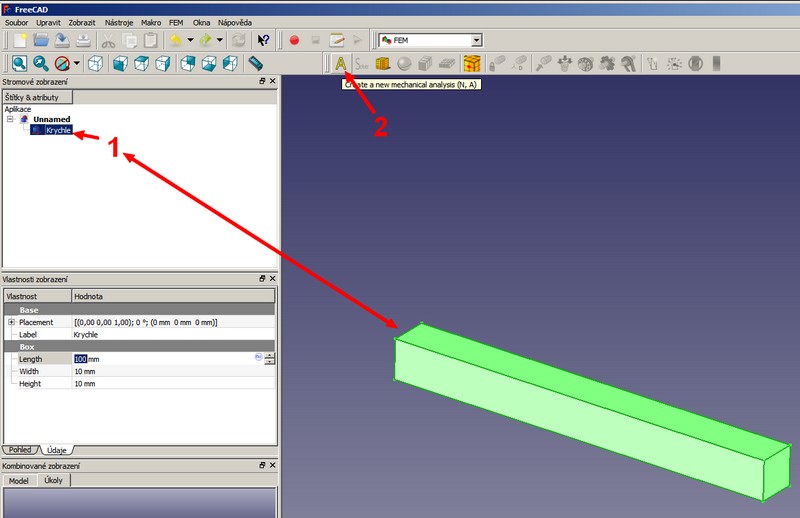
Task: Collapse the Unnamed document tree node
Action: point(10,119)
